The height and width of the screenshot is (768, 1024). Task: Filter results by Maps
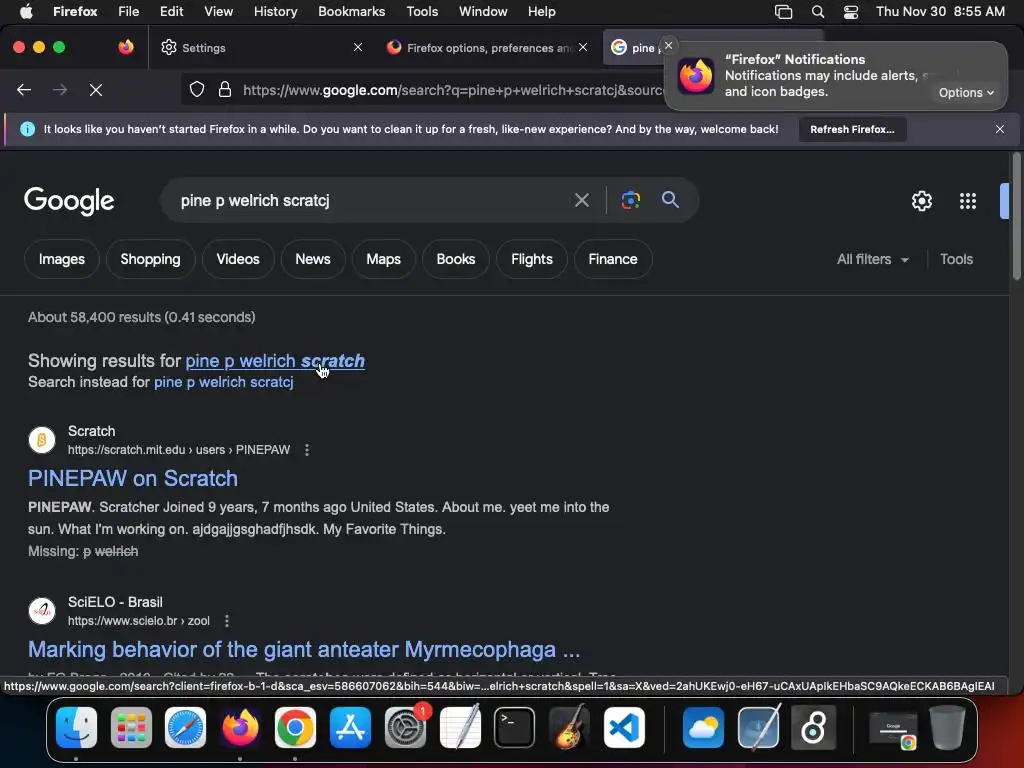tap(383, 259)
